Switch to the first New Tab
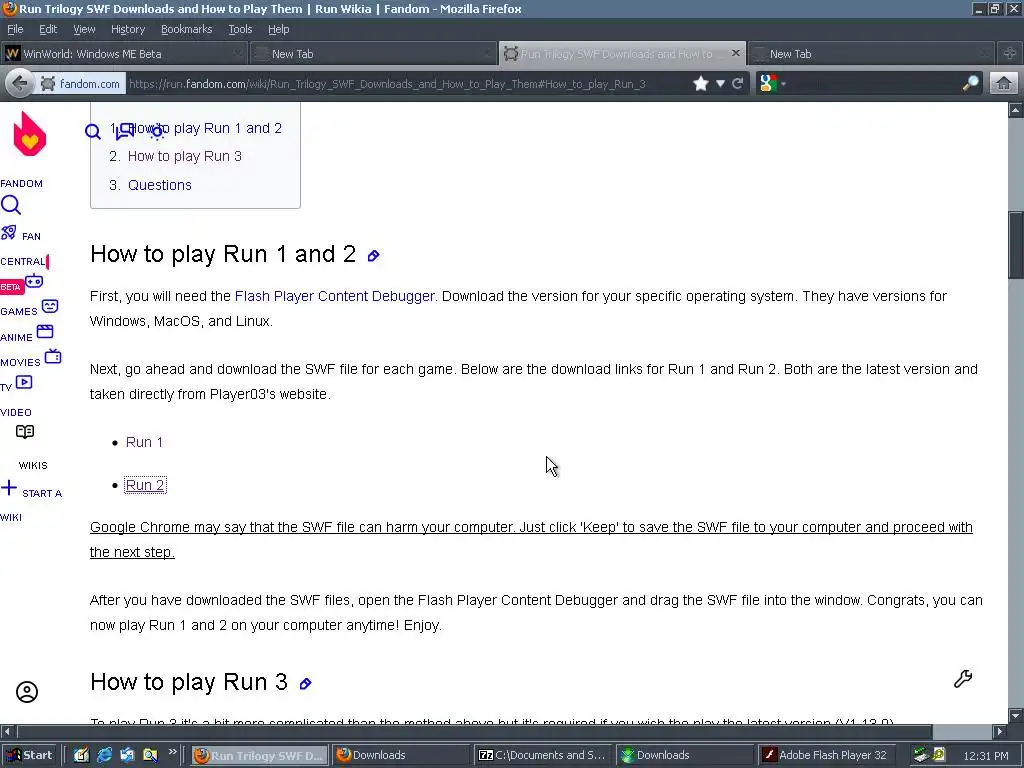 (373, 54)
